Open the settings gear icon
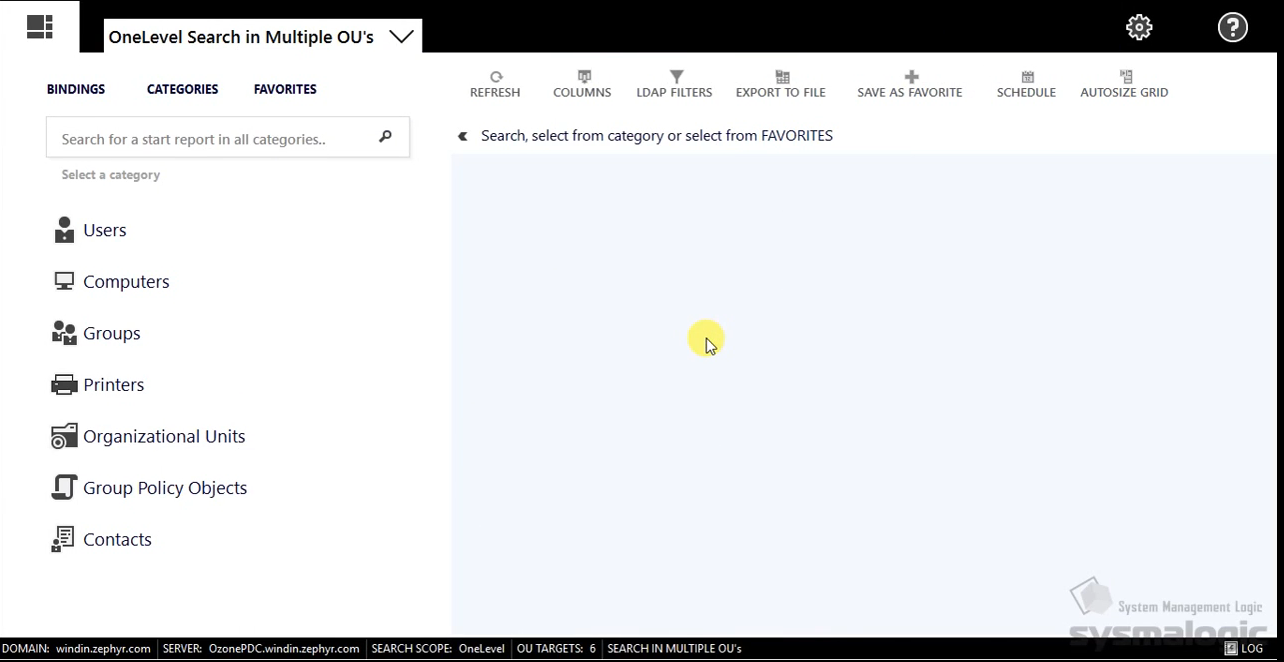The width and height of the screenshot is (1284, 662). 1139,27
